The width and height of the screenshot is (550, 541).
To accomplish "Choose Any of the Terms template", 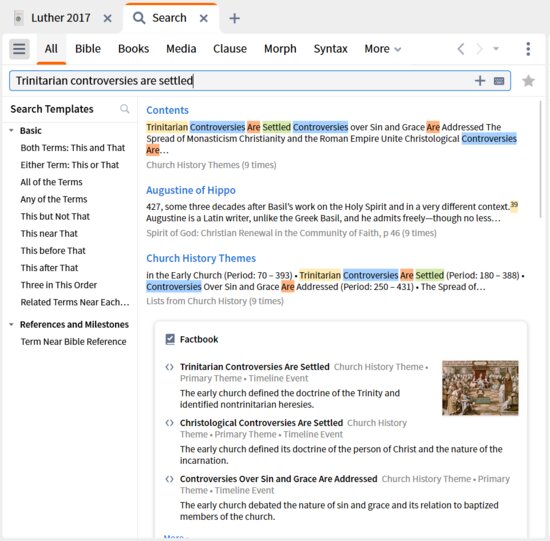I will tap(54, 199).
